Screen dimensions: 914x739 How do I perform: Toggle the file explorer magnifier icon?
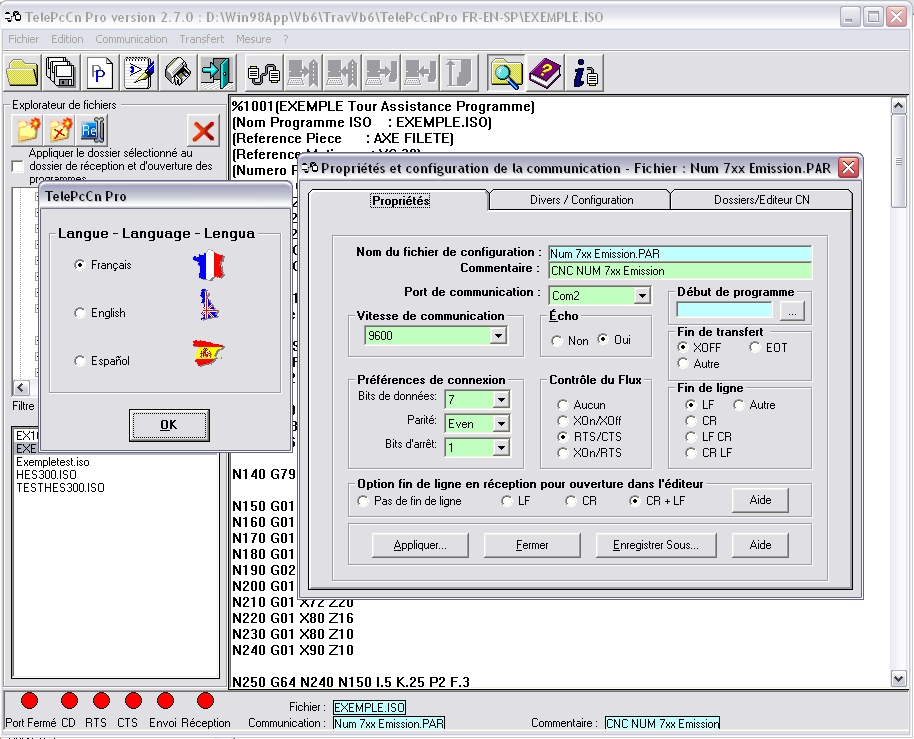point(505,73)
